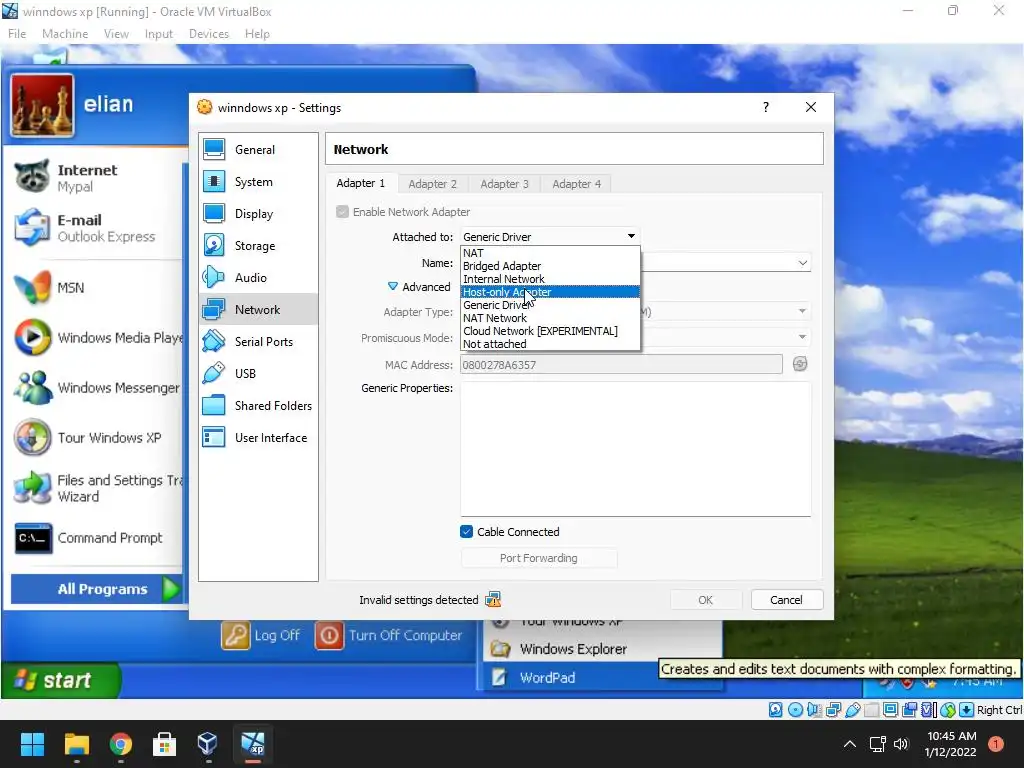Click hard disk activity status icon

coord(775,710)
